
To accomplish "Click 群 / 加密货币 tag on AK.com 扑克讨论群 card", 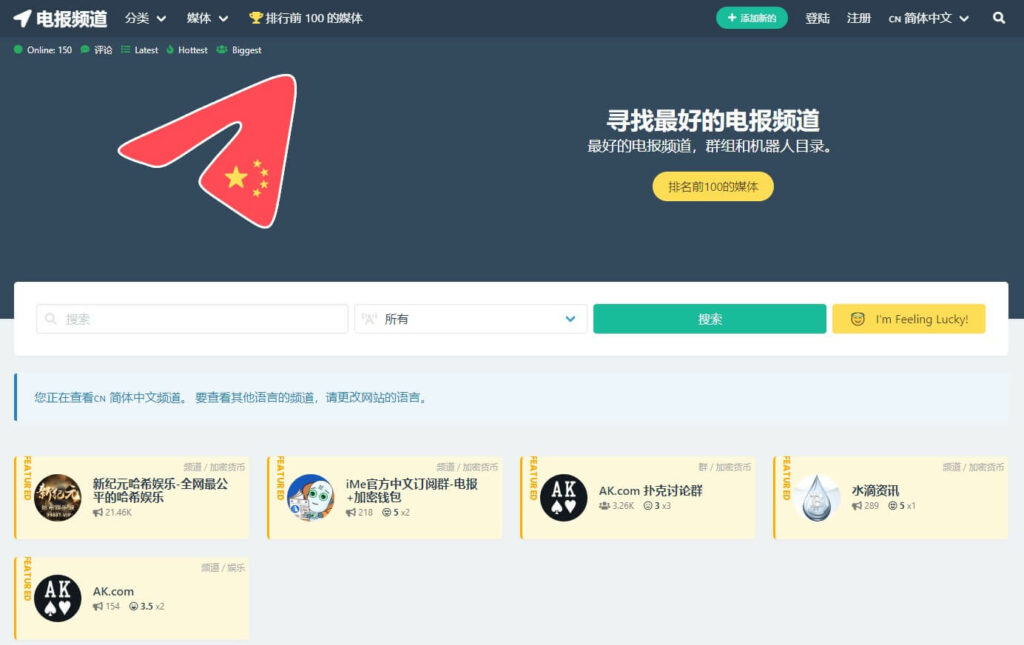I will coord(724,467).
